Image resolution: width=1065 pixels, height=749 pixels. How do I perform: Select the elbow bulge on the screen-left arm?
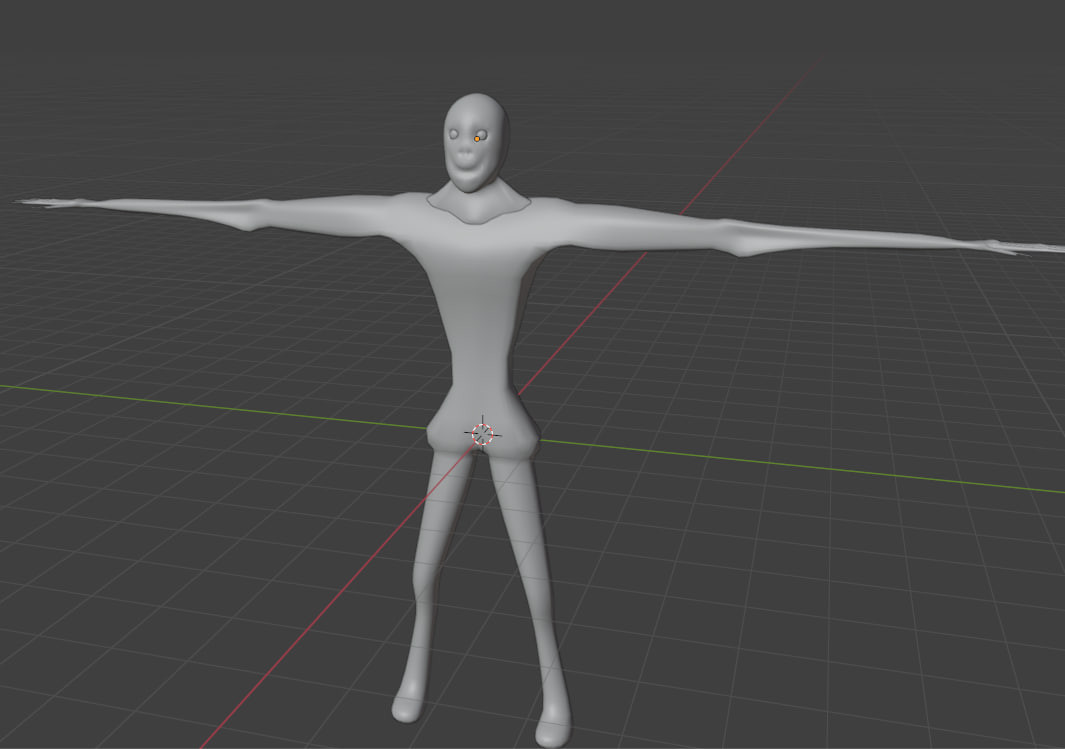250,215
